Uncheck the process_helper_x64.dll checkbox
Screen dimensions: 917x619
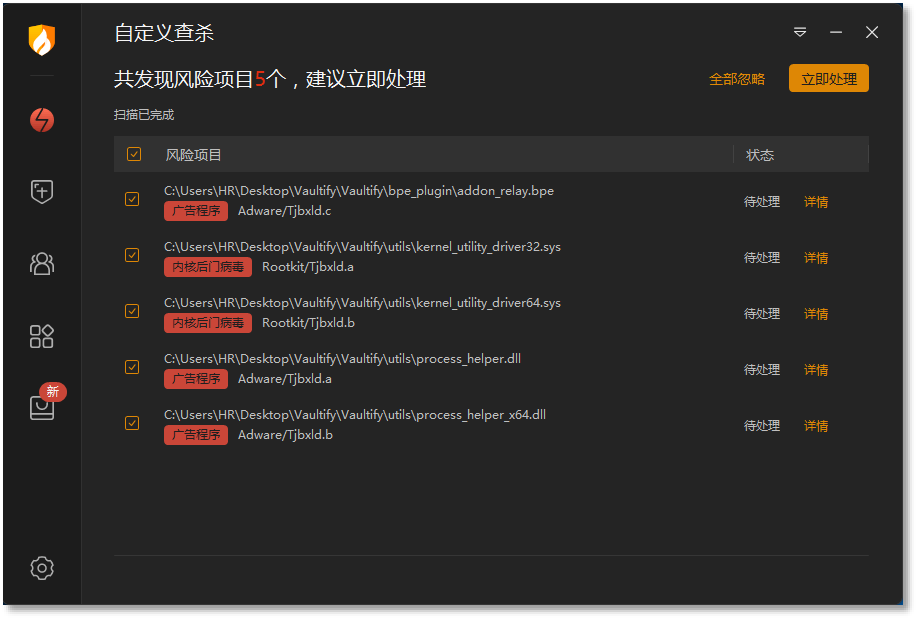coord(132,424)
